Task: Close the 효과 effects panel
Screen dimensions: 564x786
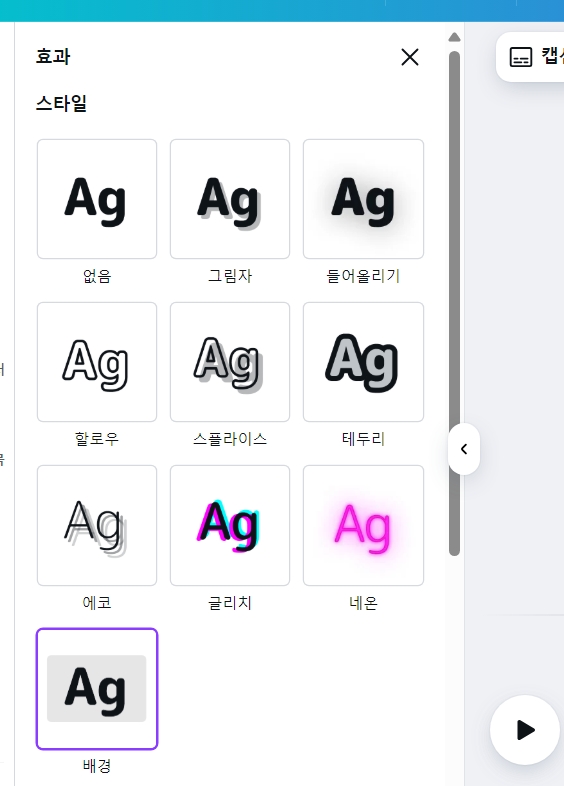Action: (410, 57)
